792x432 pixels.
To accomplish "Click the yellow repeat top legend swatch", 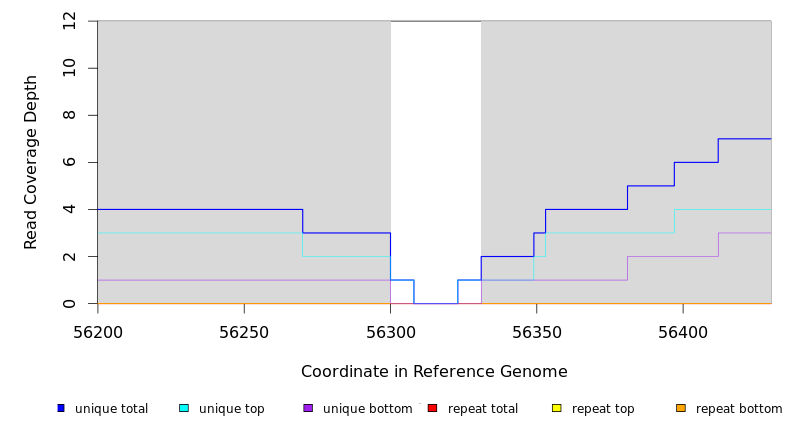I will [x=557, y=408].
